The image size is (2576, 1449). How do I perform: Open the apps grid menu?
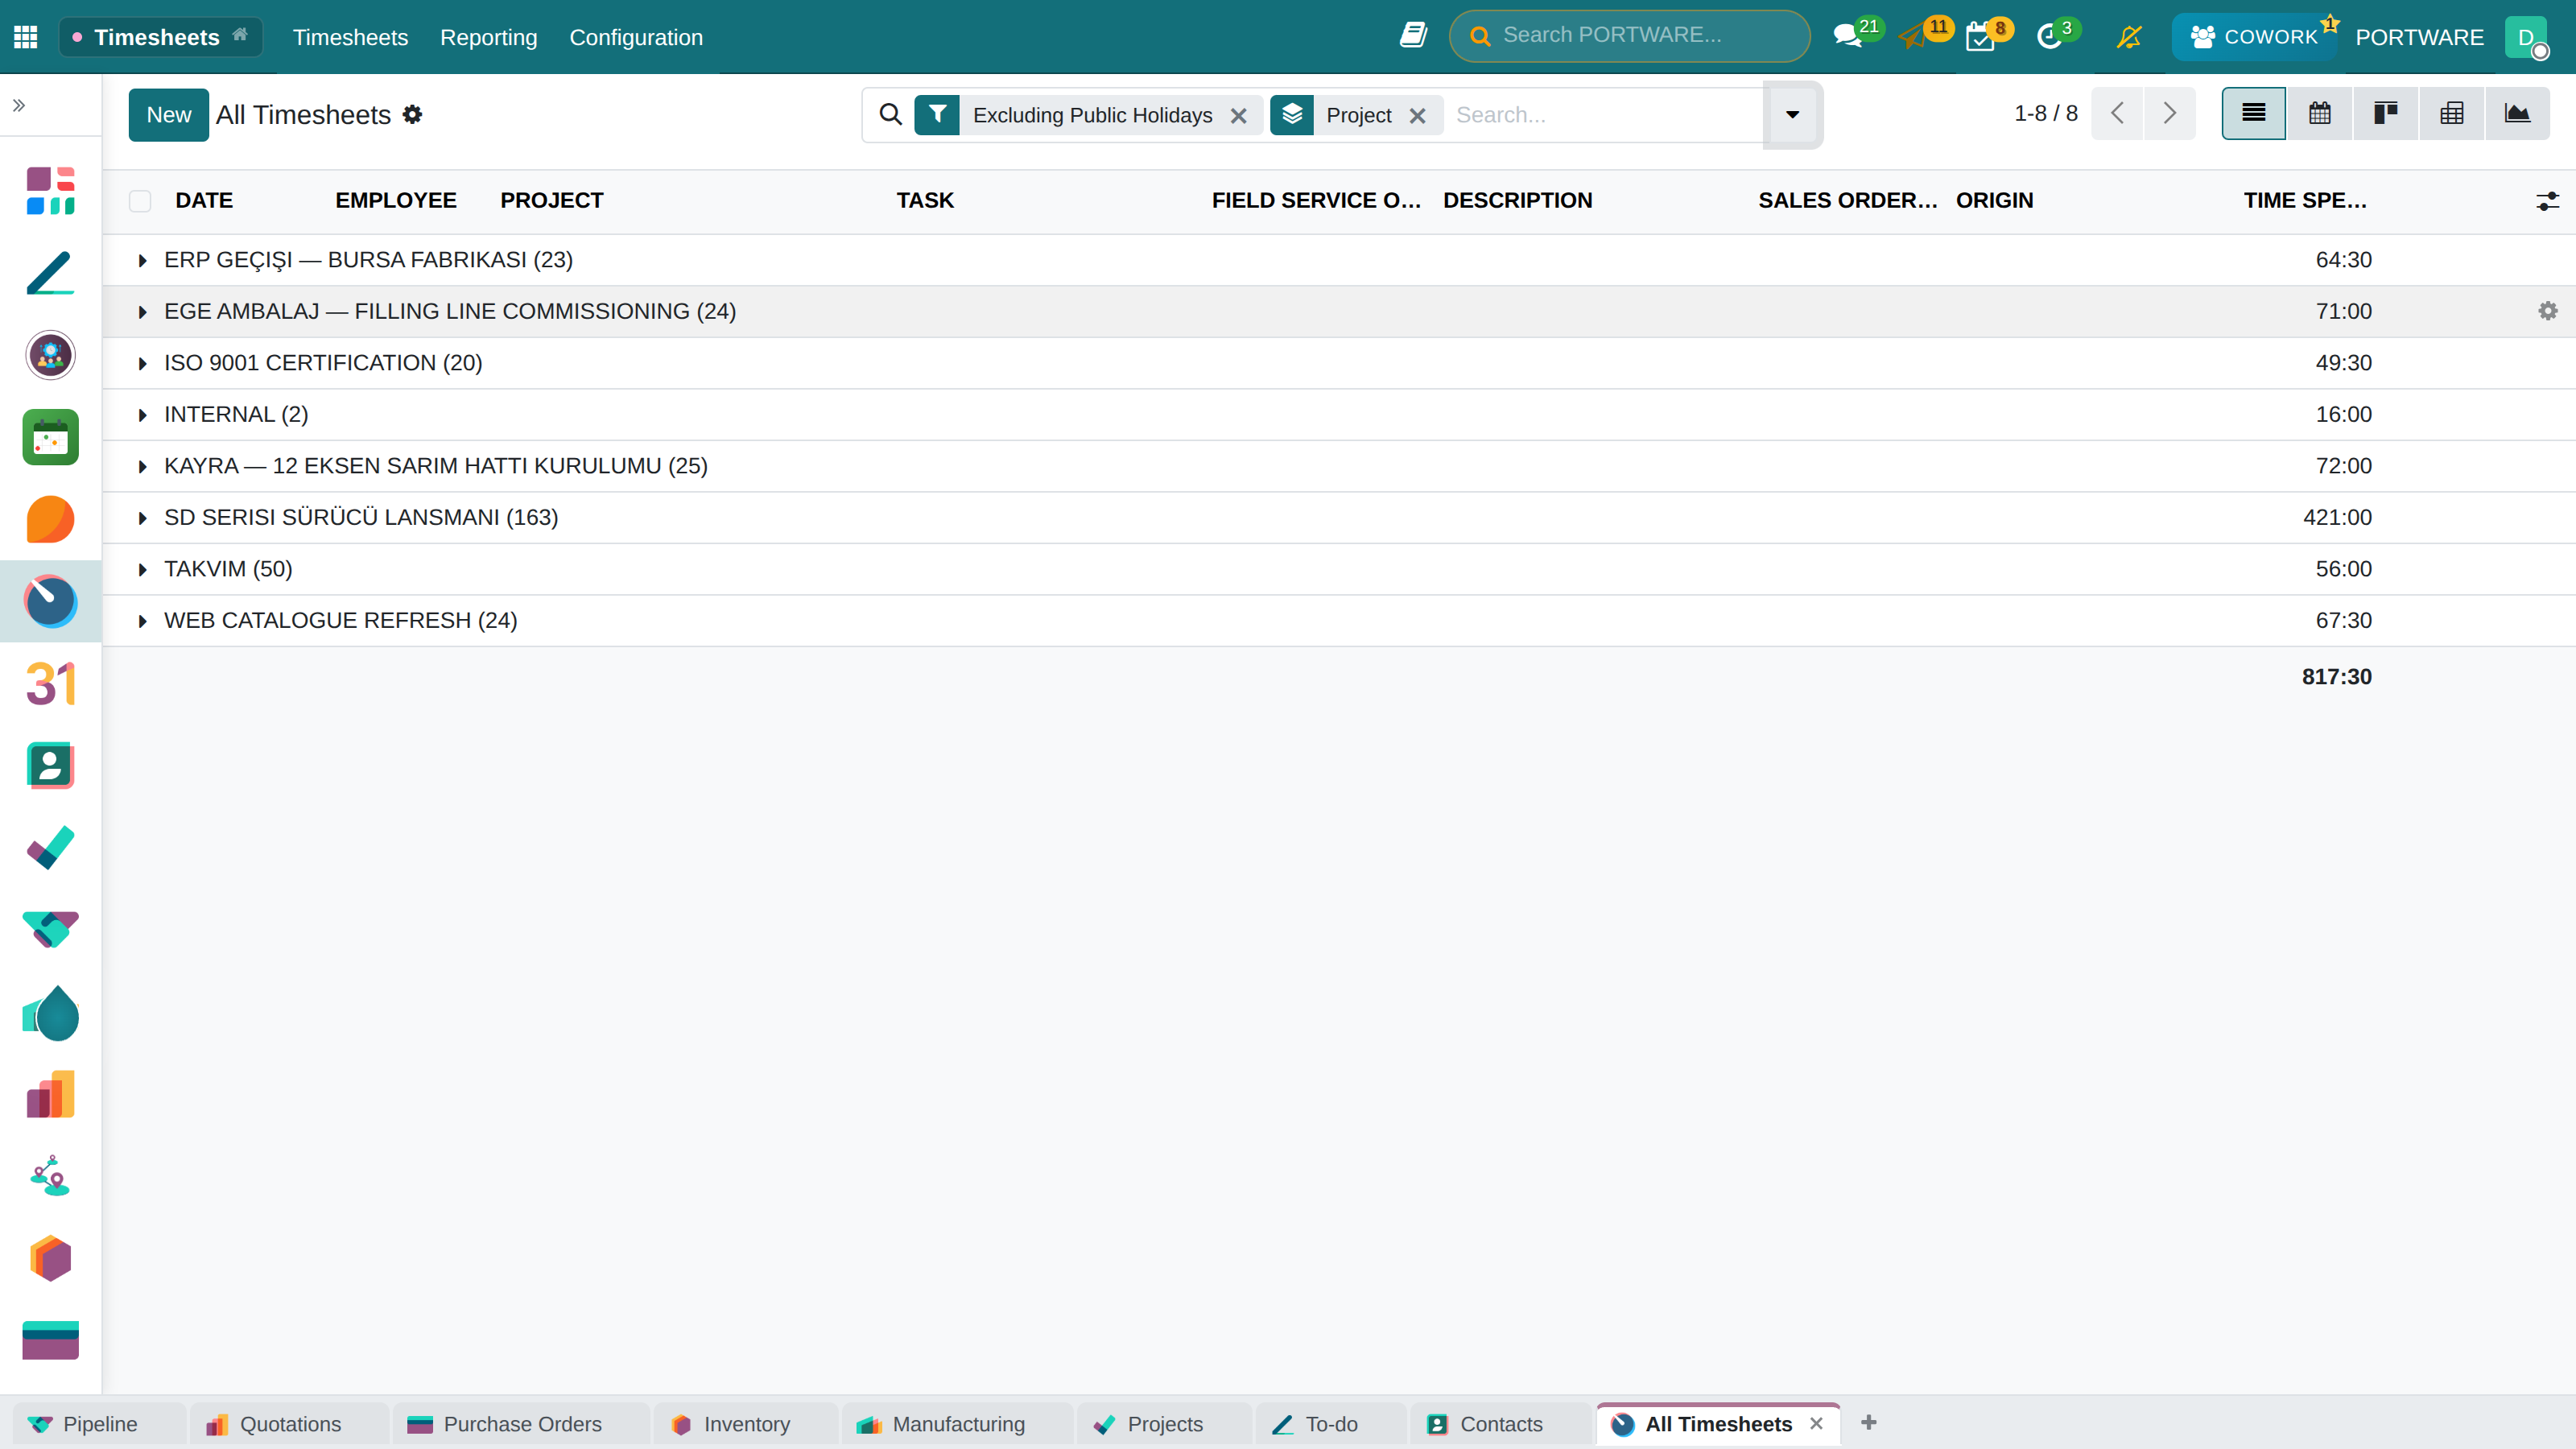(x=26, y=37)
